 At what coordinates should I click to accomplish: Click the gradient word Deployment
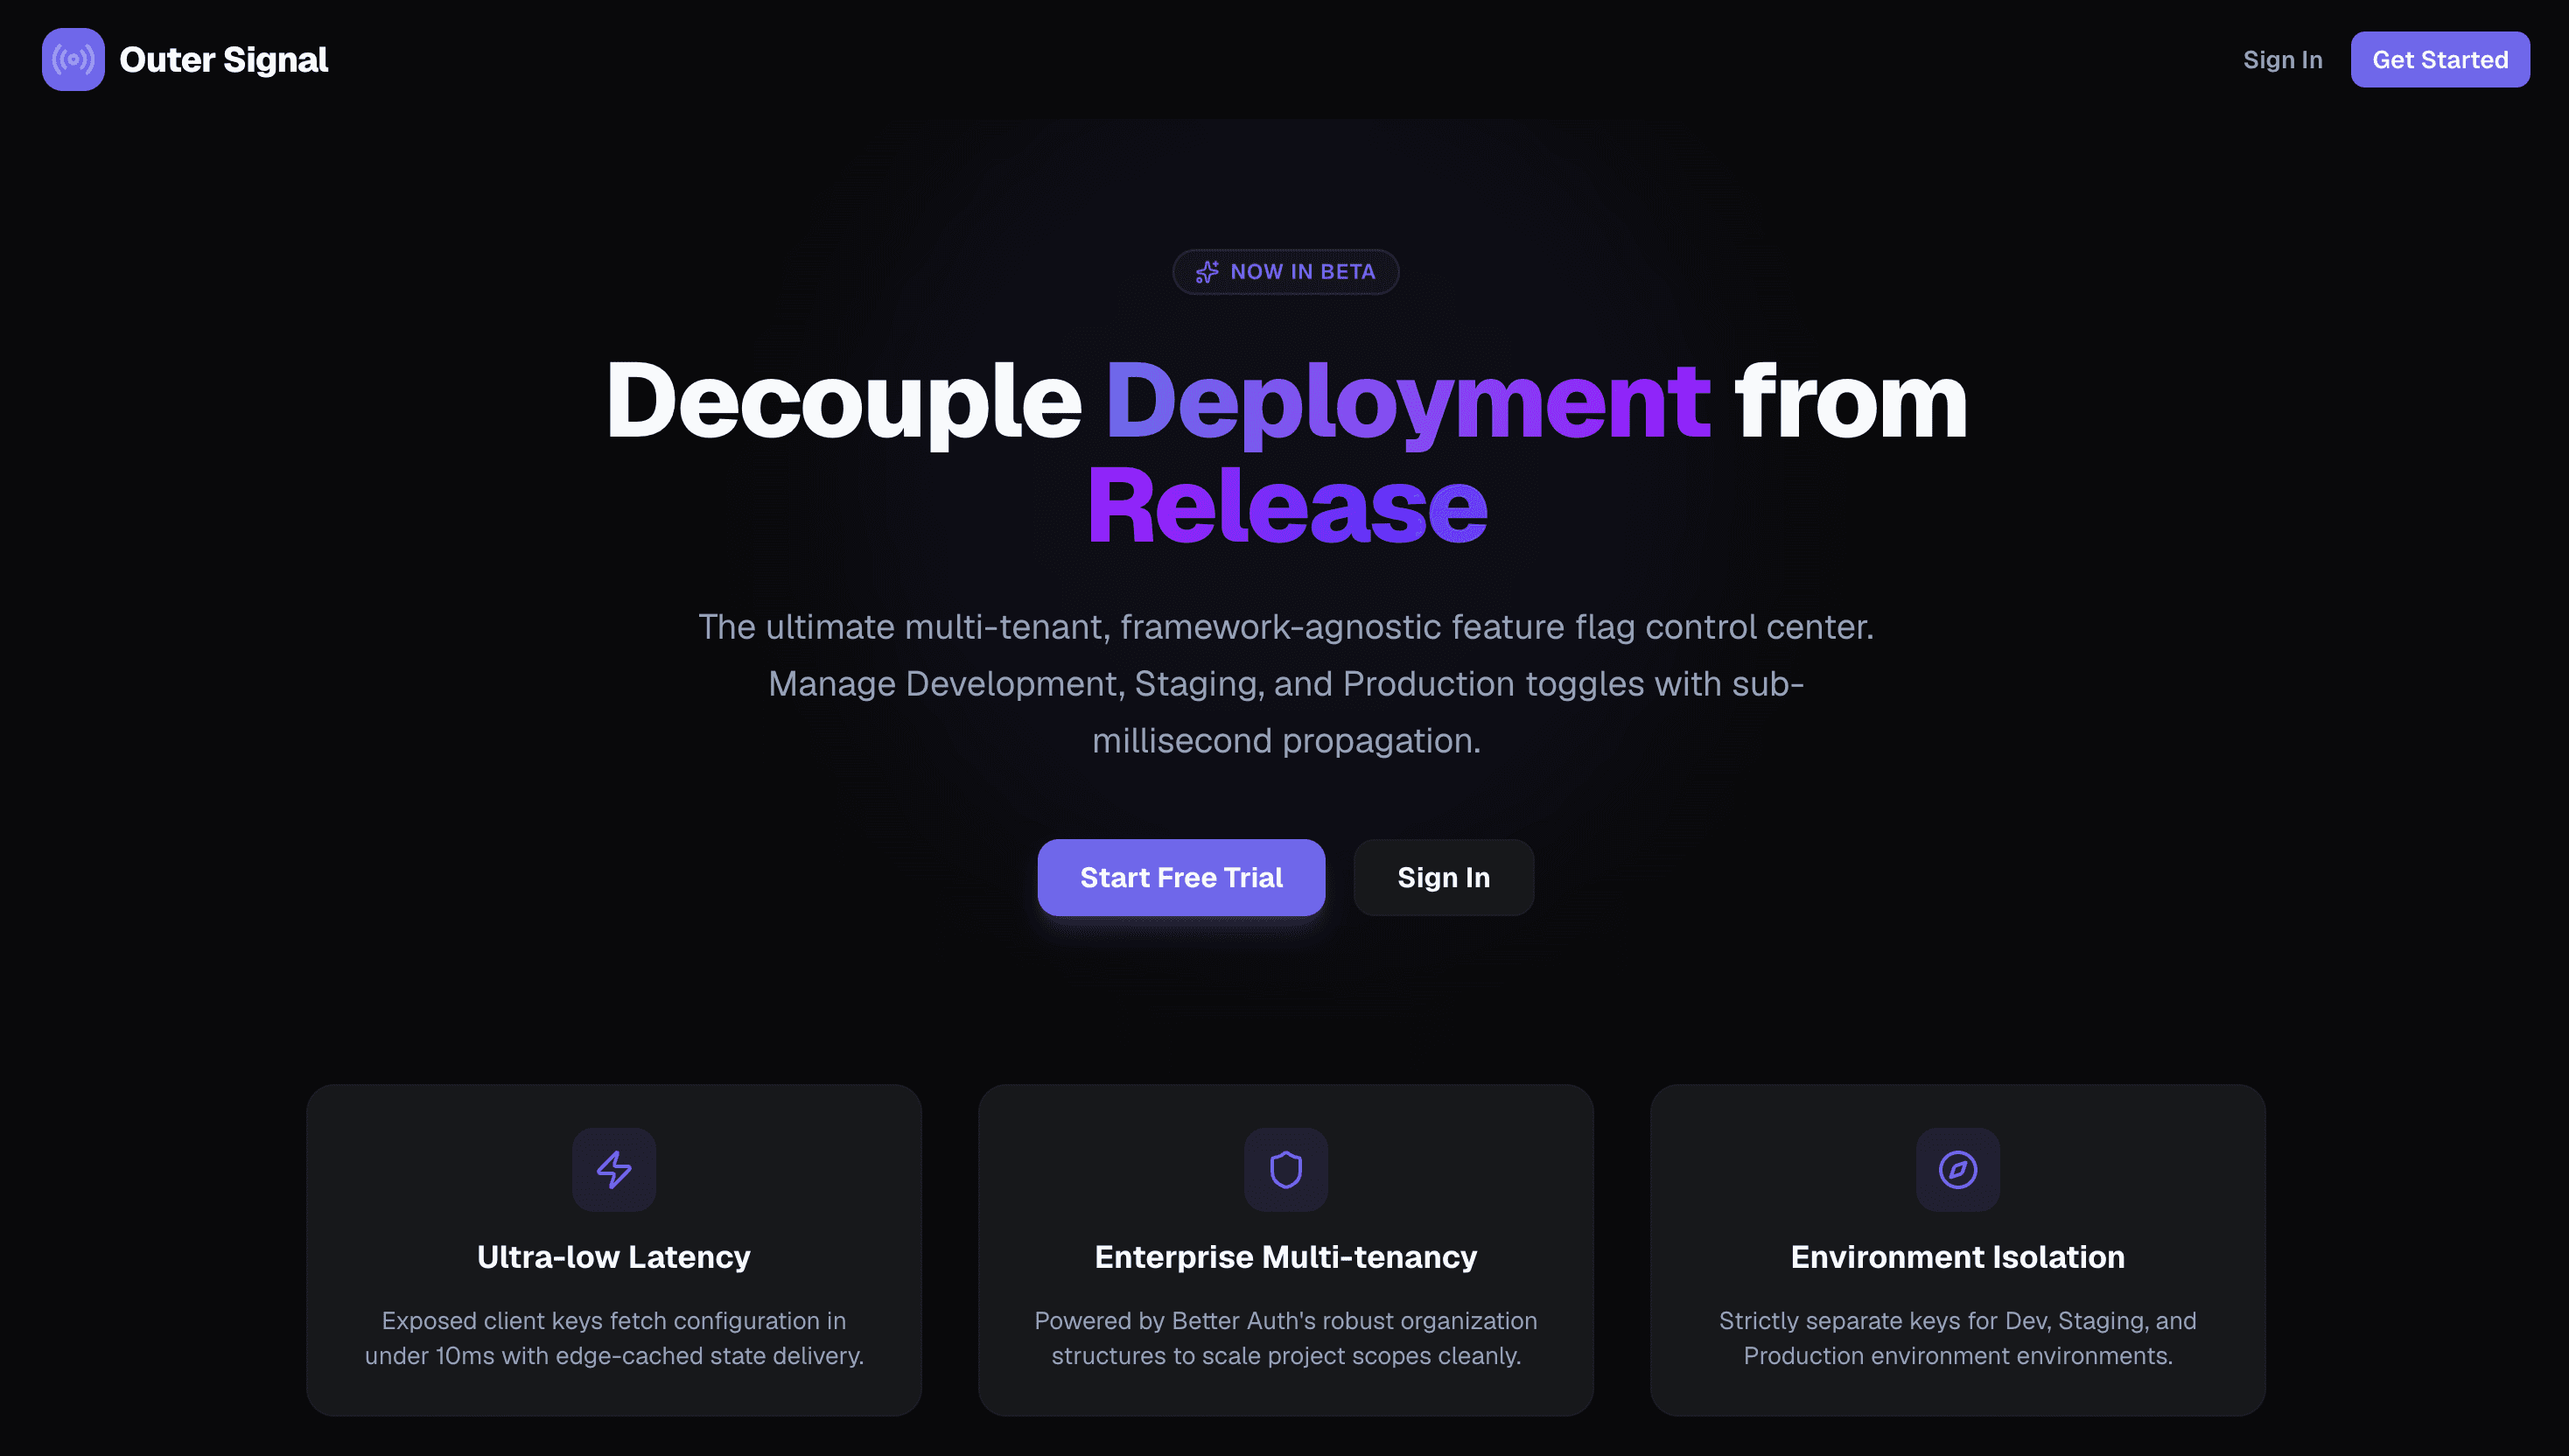[1407, 400]
